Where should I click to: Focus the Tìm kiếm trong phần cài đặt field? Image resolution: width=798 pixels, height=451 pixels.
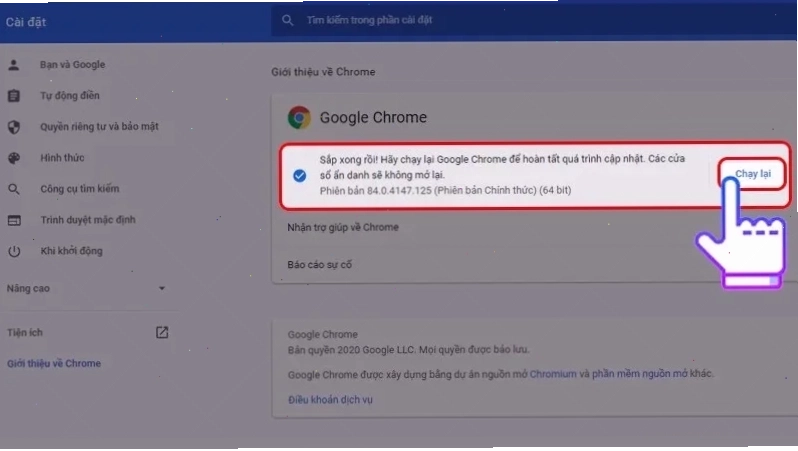[x=533, y=20]
